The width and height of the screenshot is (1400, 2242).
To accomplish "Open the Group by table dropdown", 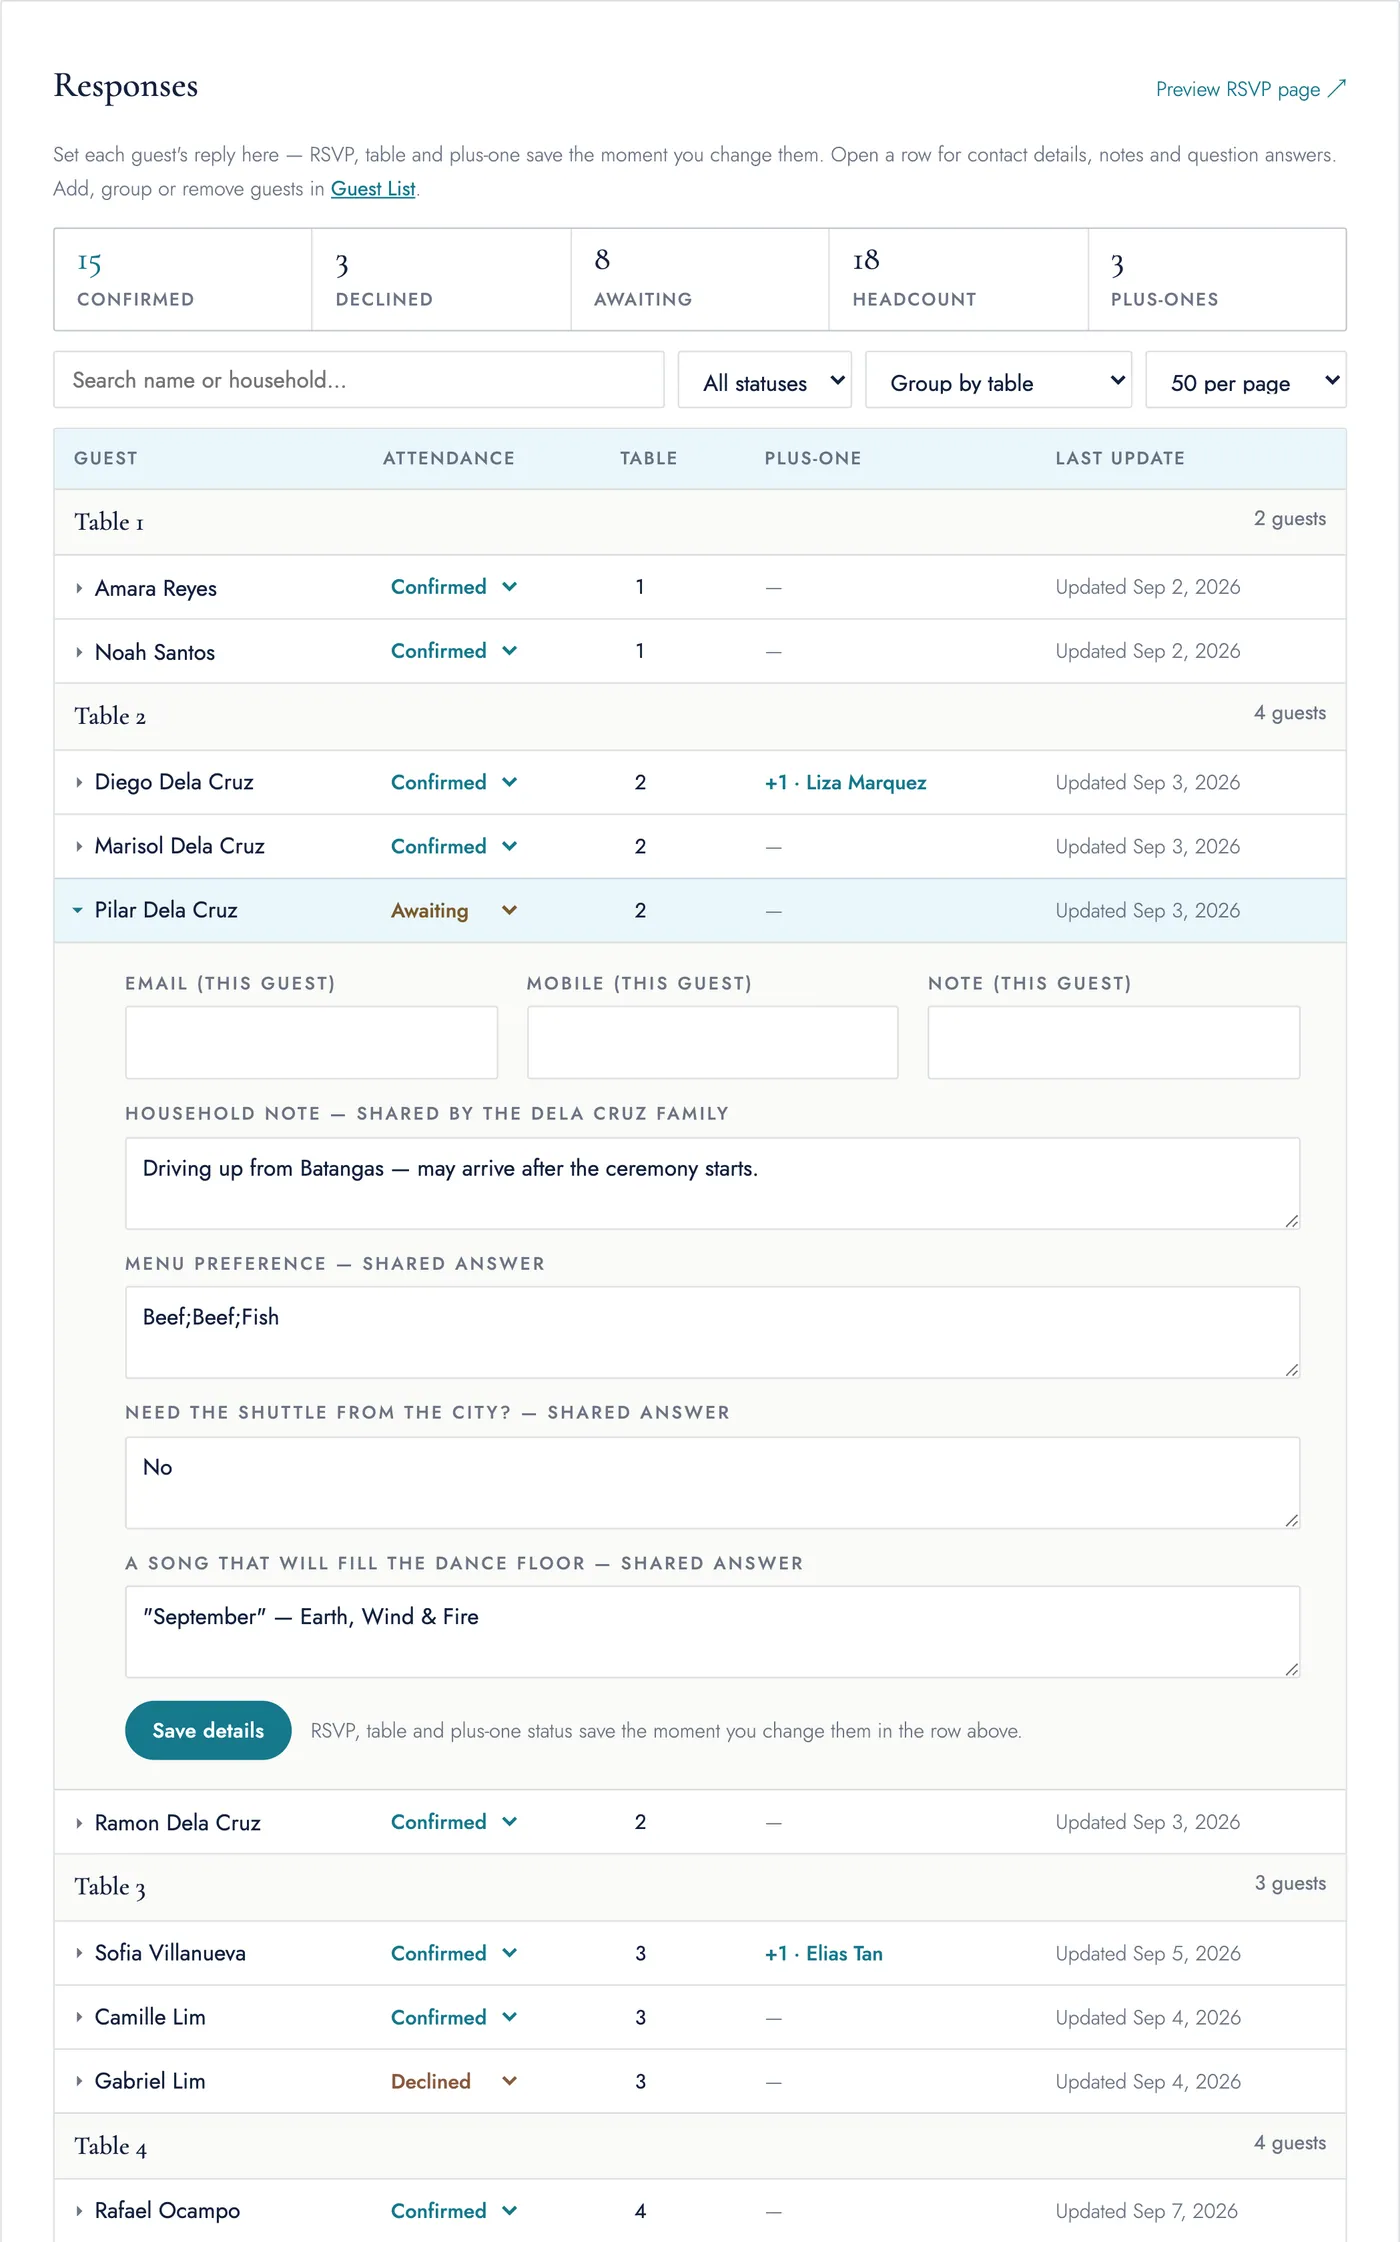I will click(998, 380).
